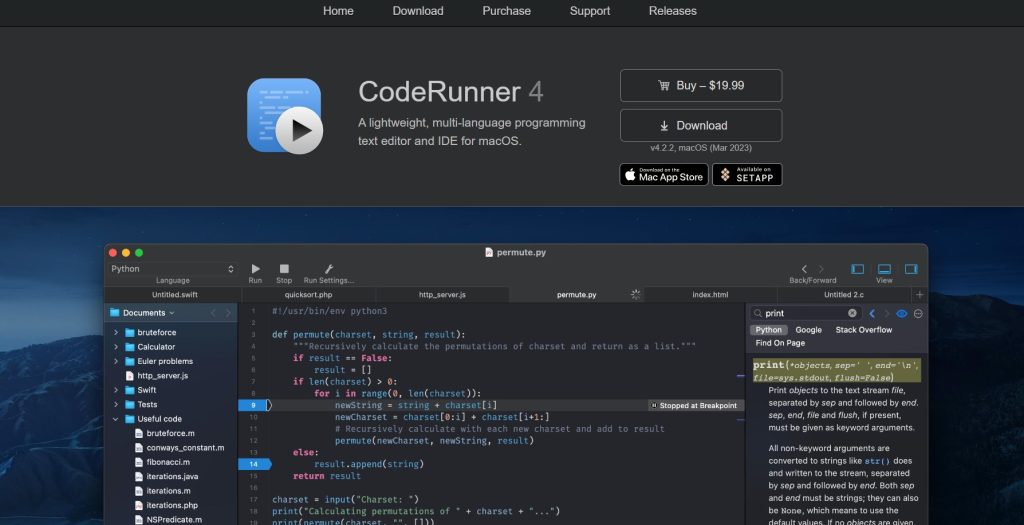Go forward in editor navigation history

pos(821,269)
